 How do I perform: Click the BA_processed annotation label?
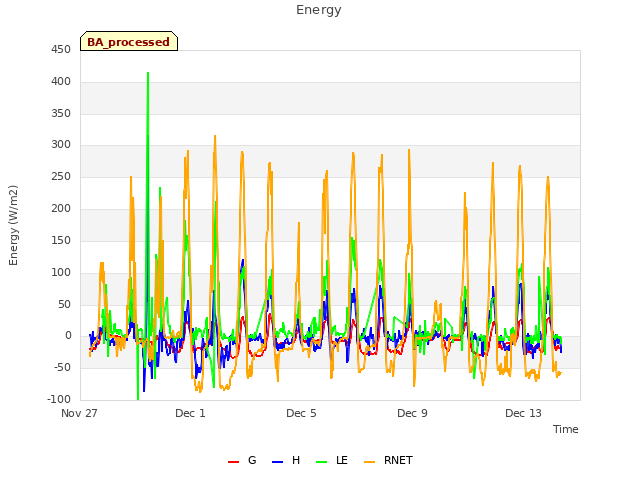129,42
